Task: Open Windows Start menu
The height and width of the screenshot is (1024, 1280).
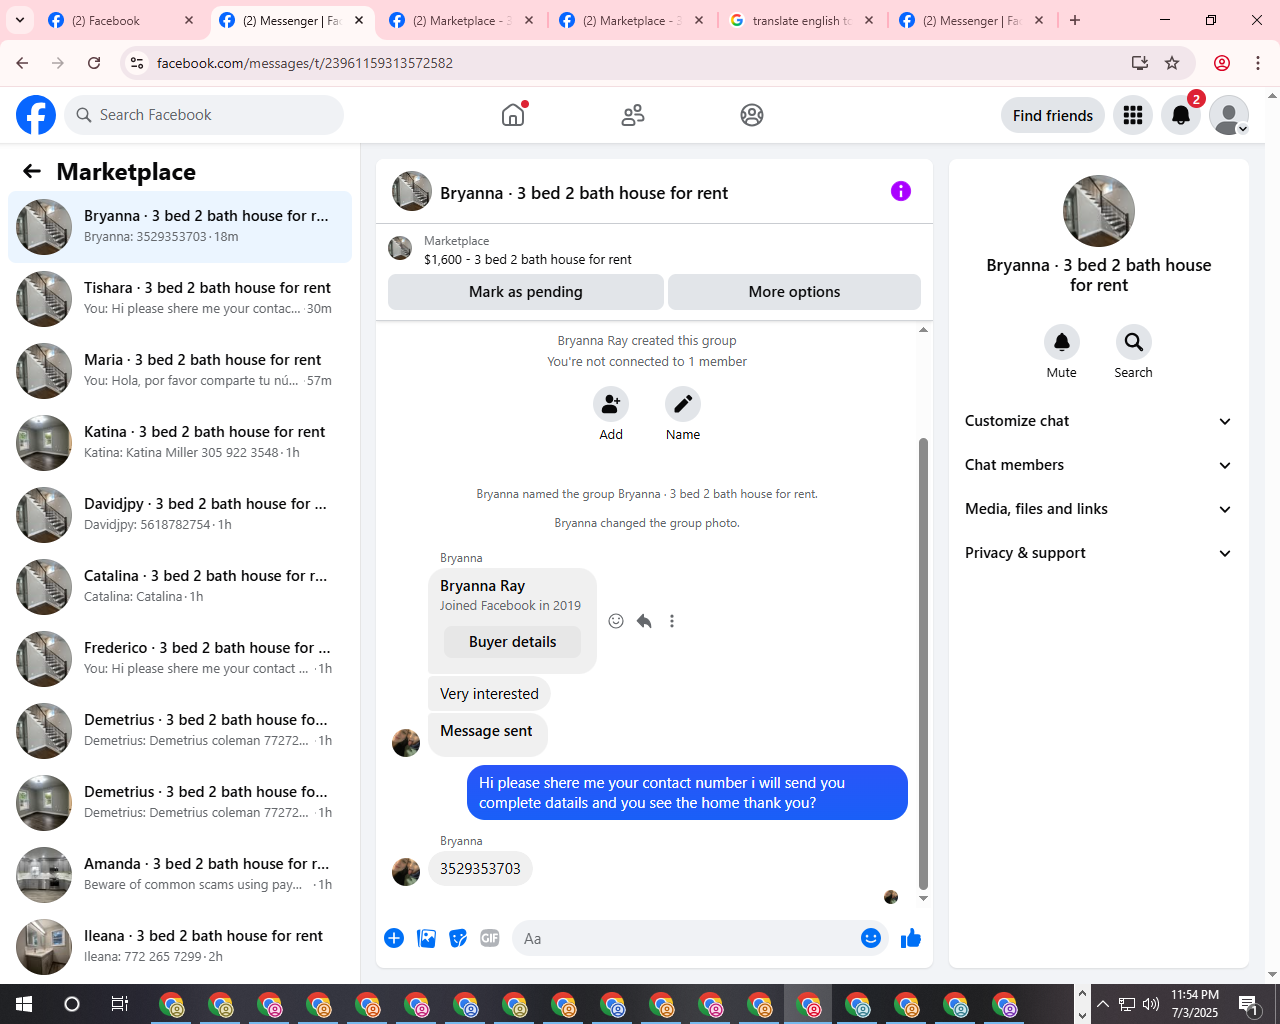Action: click(24, 1004)
